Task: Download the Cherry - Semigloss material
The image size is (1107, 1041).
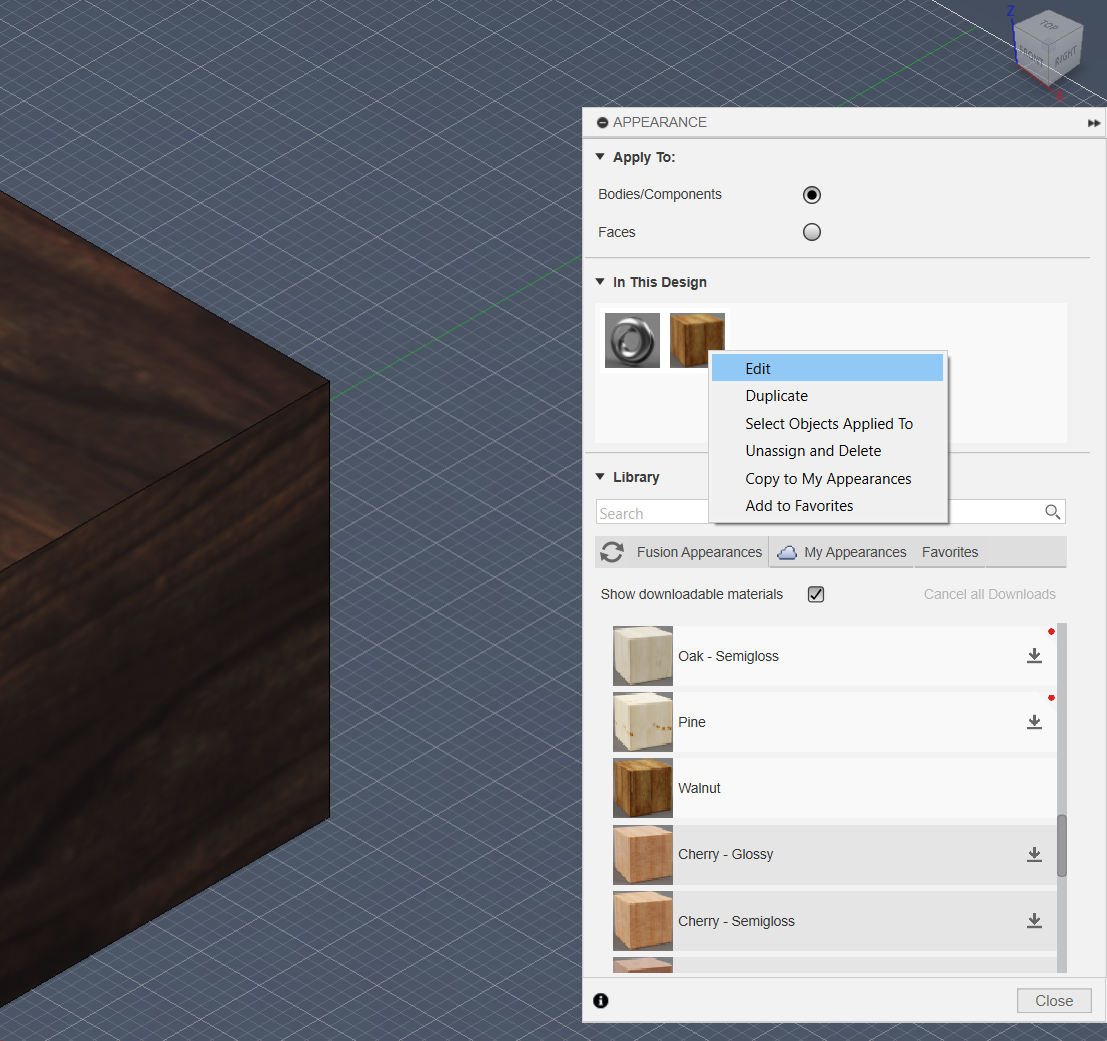Action: (x=1035, y=921)
